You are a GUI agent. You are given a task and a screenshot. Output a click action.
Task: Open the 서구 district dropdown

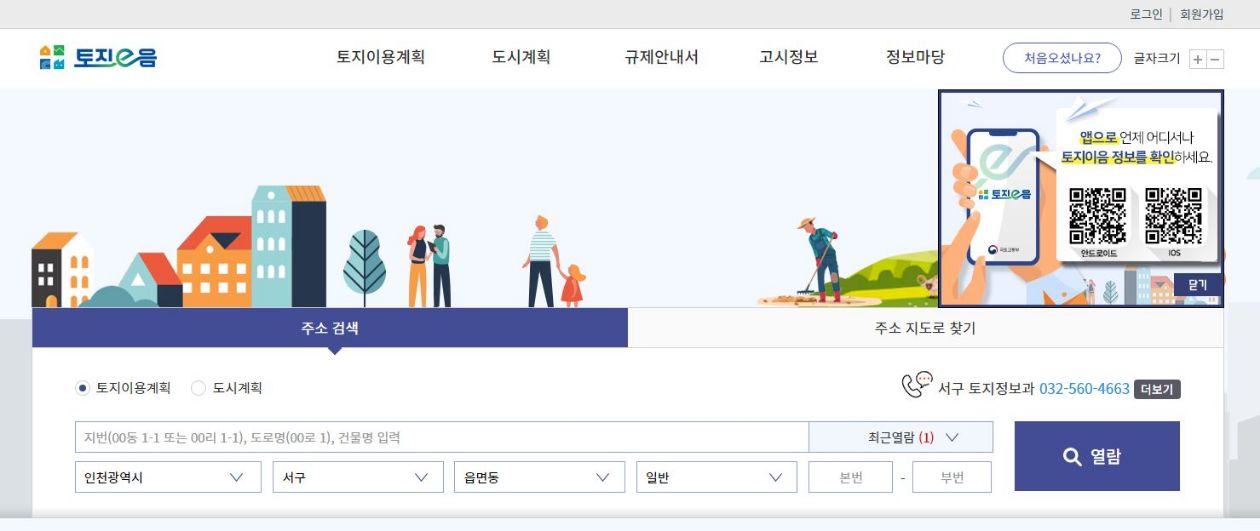pos(358,477)
